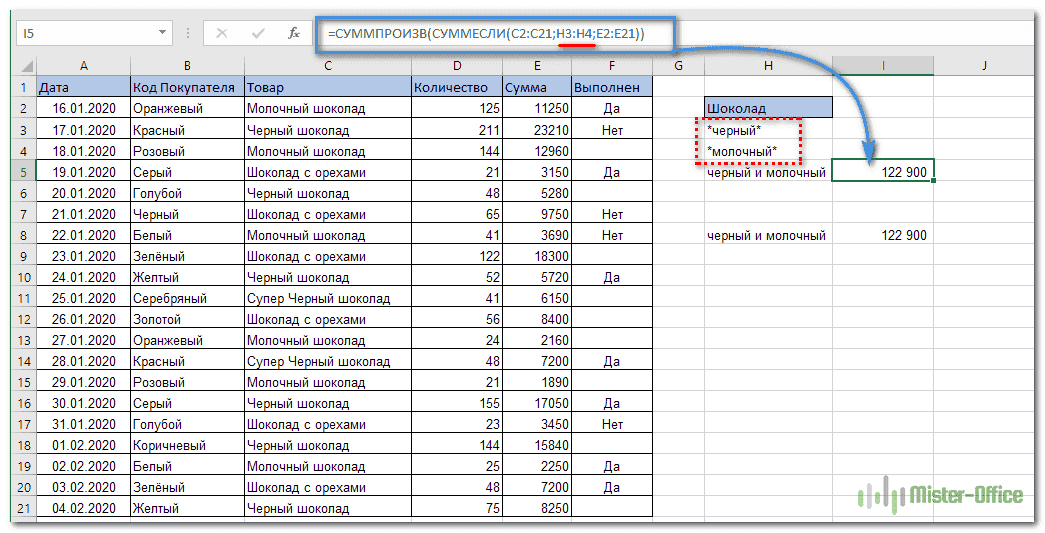Click the Insert Function fx icon
This screenshot has width=1045, height=533.
coord(293,33)
